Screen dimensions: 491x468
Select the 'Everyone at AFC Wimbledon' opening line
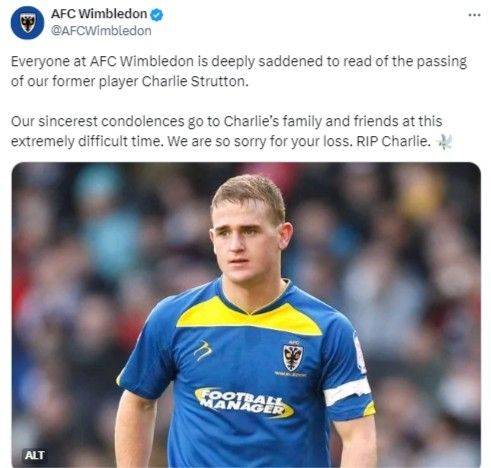[239, 71]
